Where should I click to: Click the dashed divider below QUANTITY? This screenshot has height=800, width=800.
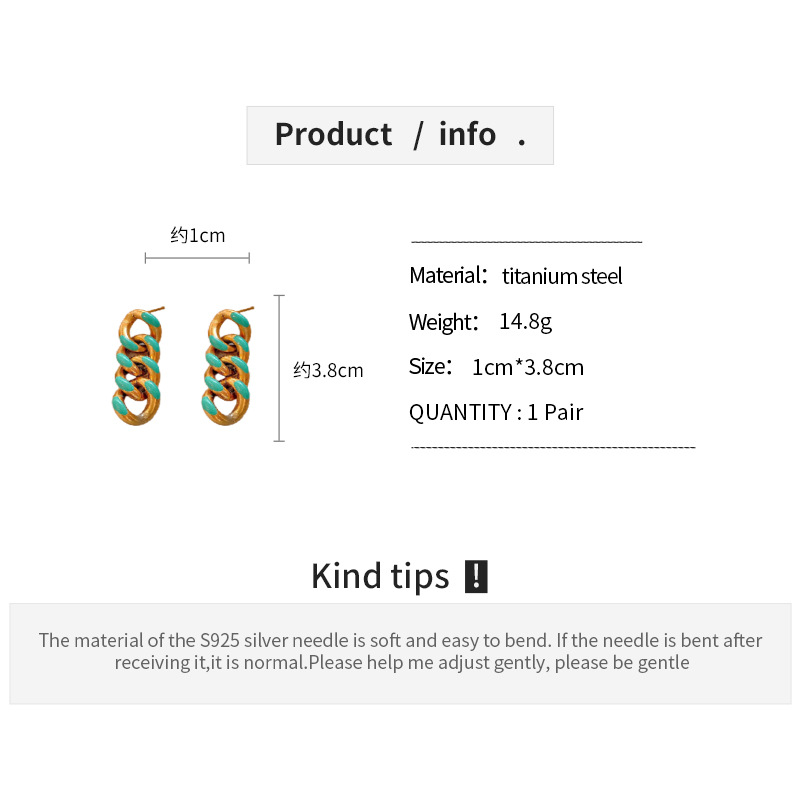tap(553, 447)
